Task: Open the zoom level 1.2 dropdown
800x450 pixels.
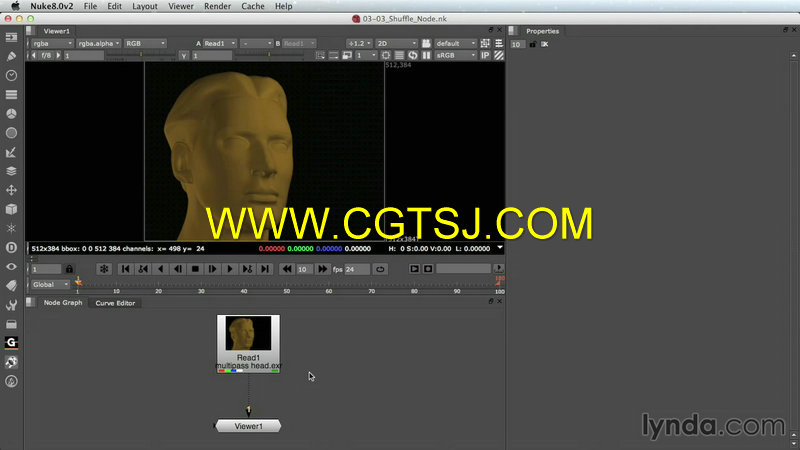Action: 359,43
